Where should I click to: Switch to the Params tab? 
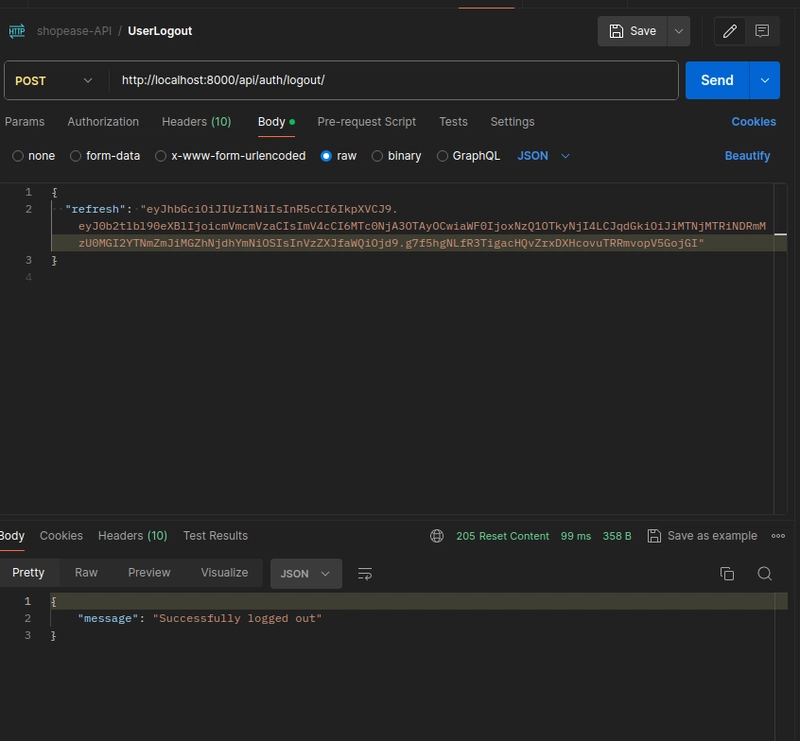point(24,122)
